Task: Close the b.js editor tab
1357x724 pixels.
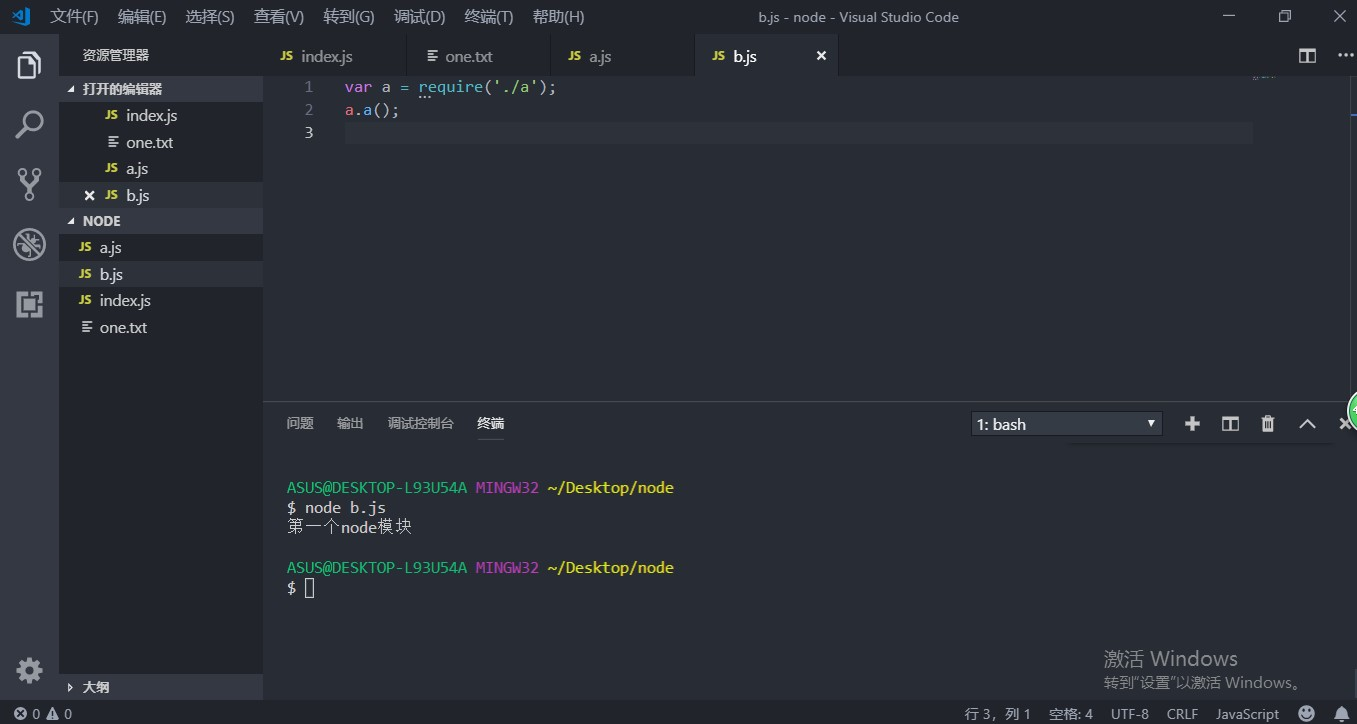Action: tap(821, 56)
